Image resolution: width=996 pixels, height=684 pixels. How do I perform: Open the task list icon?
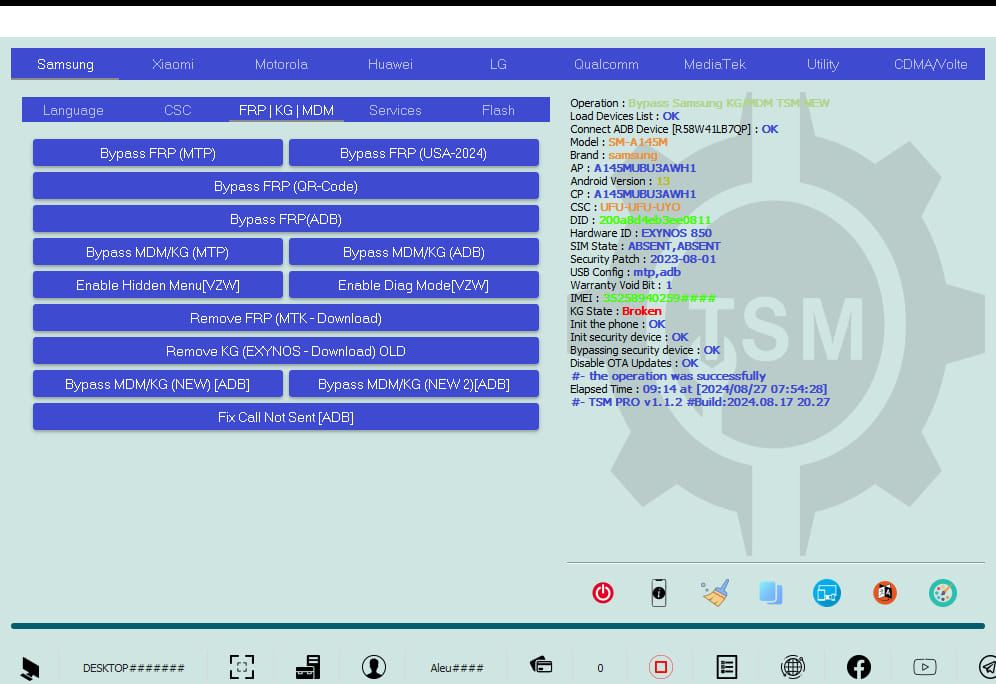pos(727,667)
